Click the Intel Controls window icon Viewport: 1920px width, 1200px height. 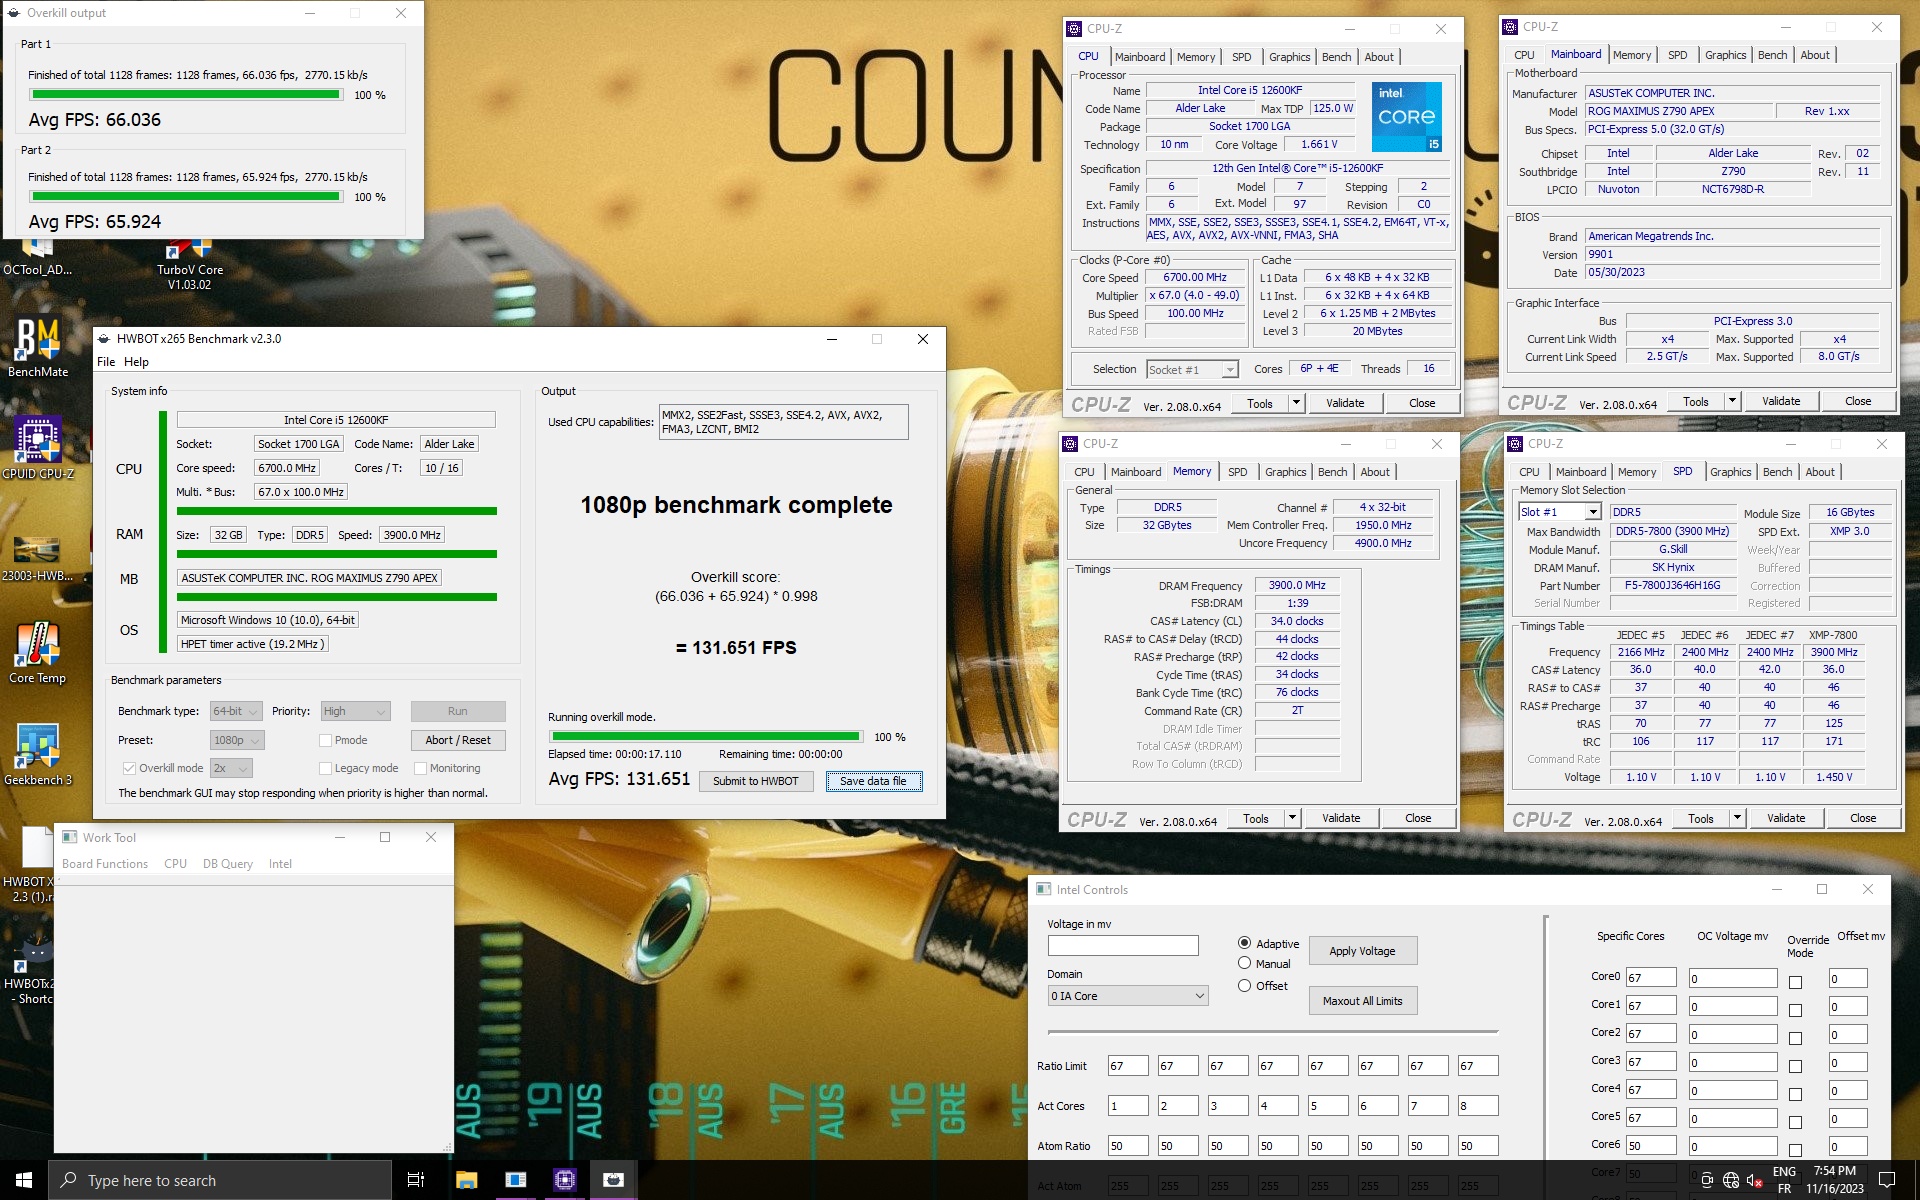point(1044,889)
